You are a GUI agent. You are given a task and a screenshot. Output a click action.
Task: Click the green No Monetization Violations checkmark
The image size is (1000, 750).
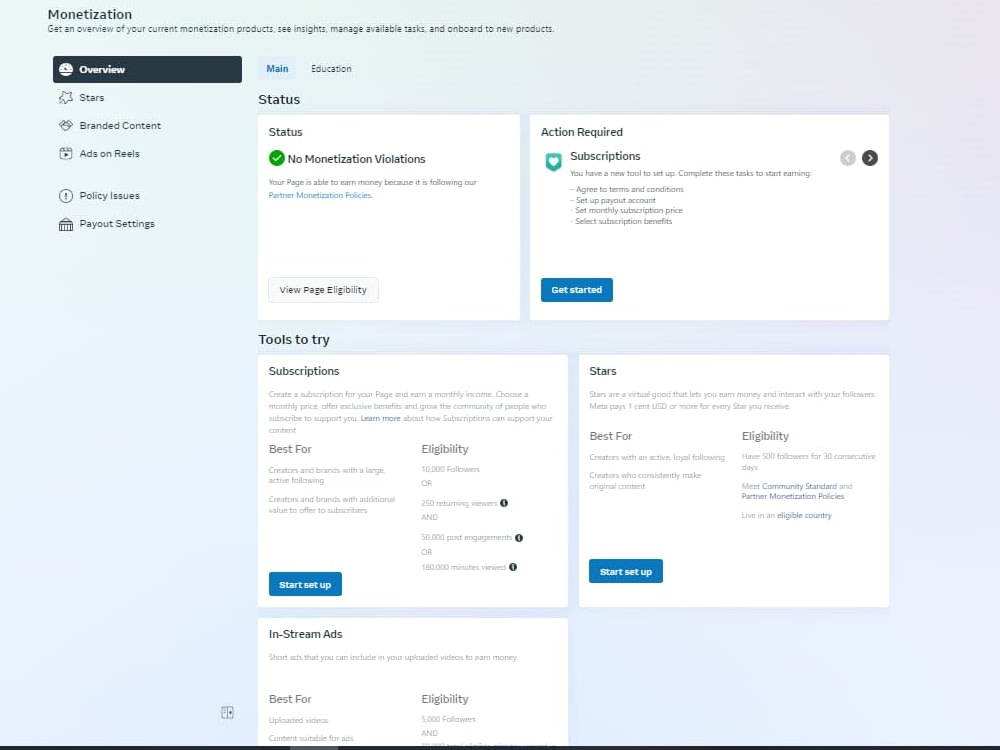[277, 158]
